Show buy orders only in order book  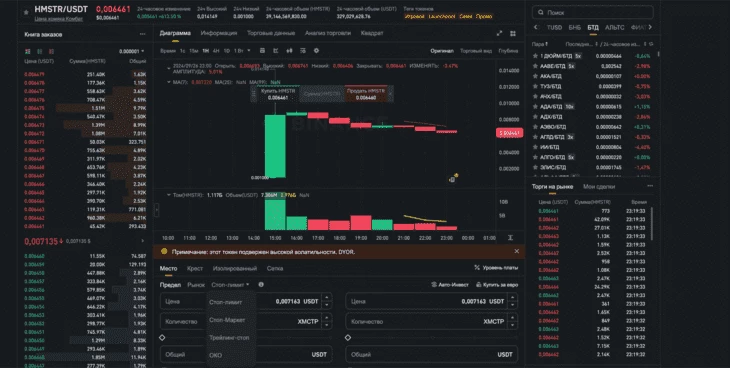pos(40,51)
